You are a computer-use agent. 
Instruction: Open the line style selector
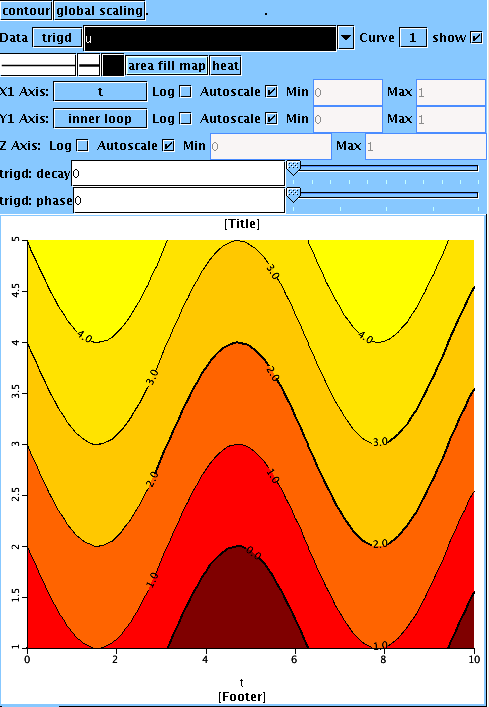[38, 66]
